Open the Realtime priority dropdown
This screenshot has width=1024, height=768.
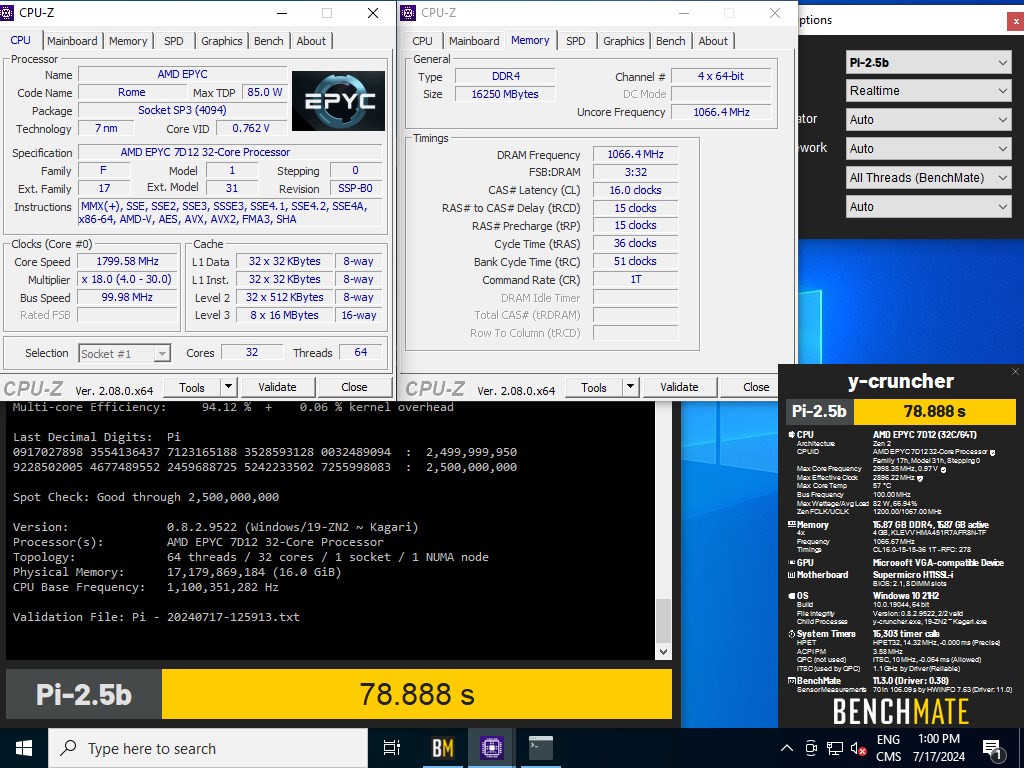tap(928, 91)
